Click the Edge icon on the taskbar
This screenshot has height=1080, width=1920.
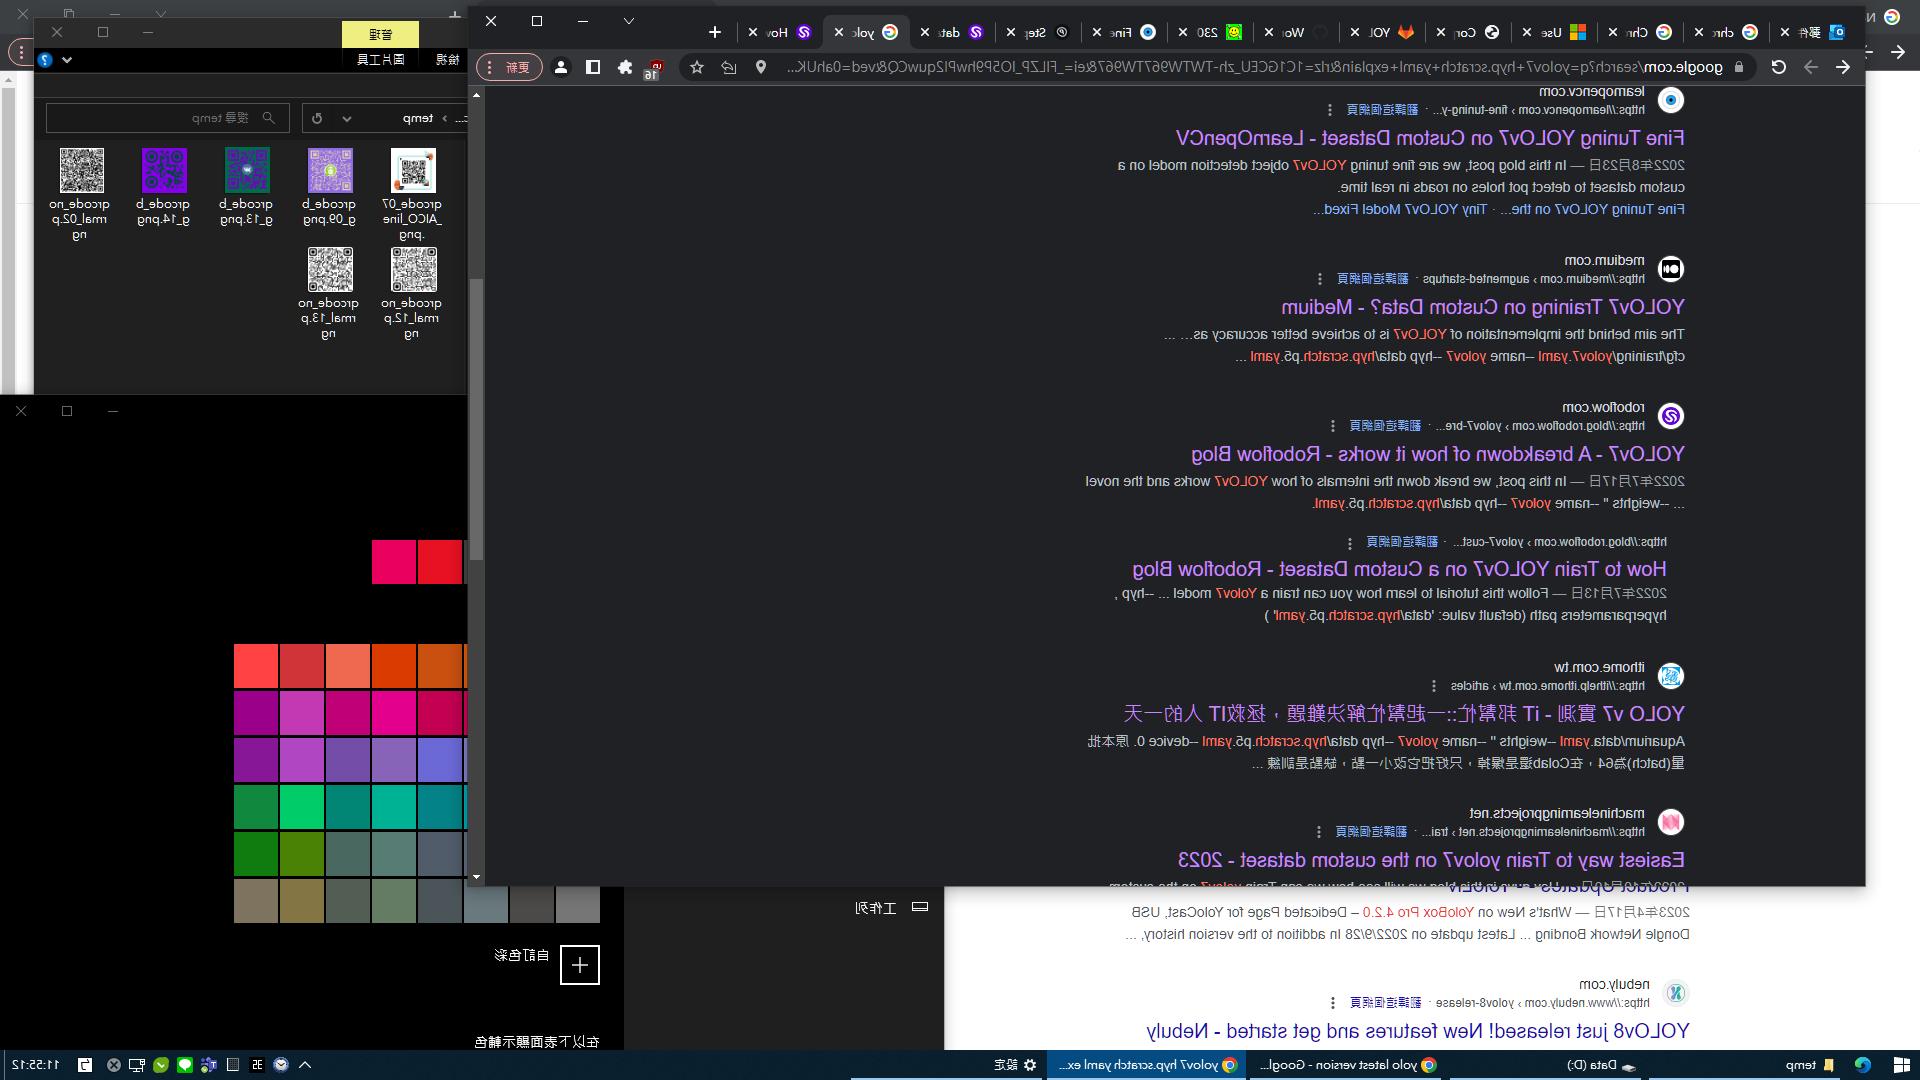tap(1862, 1065)
